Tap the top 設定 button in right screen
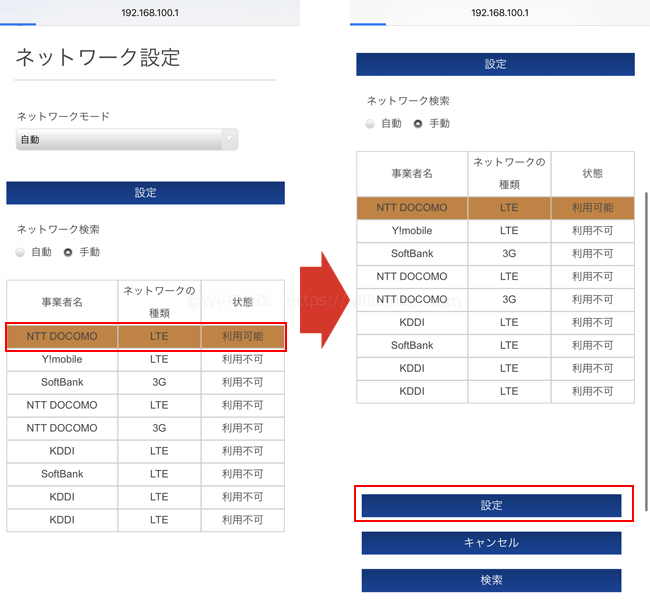The width and height of the screenshot is (650, 600). [495, 64]
